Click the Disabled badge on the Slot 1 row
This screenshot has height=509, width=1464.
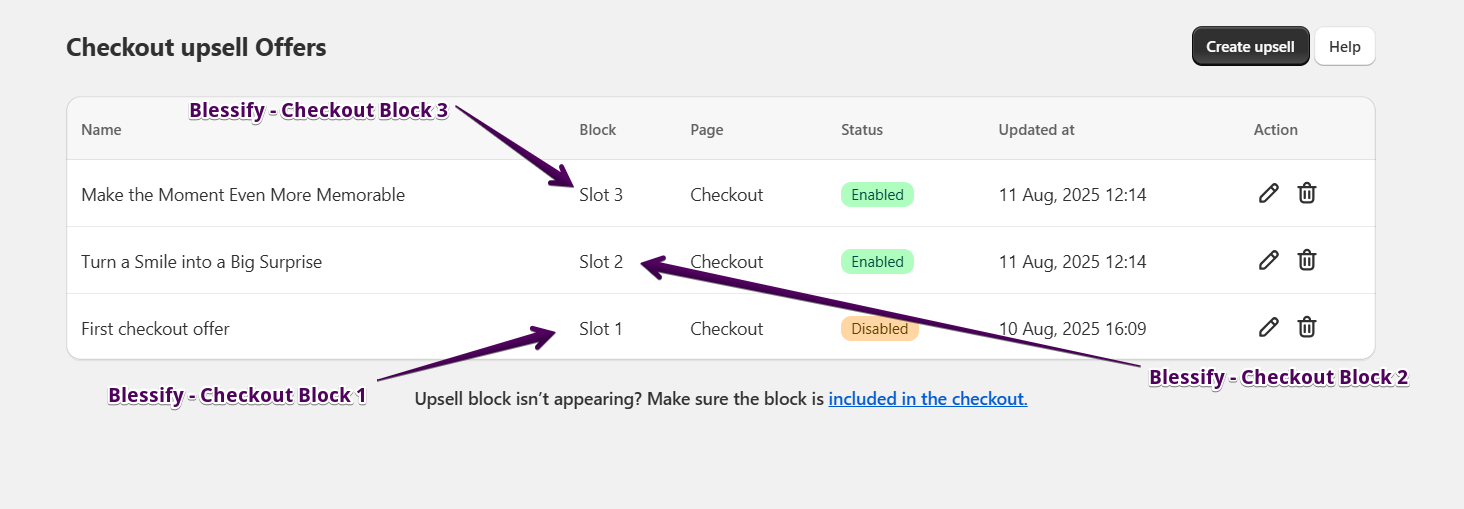(879, 329)
